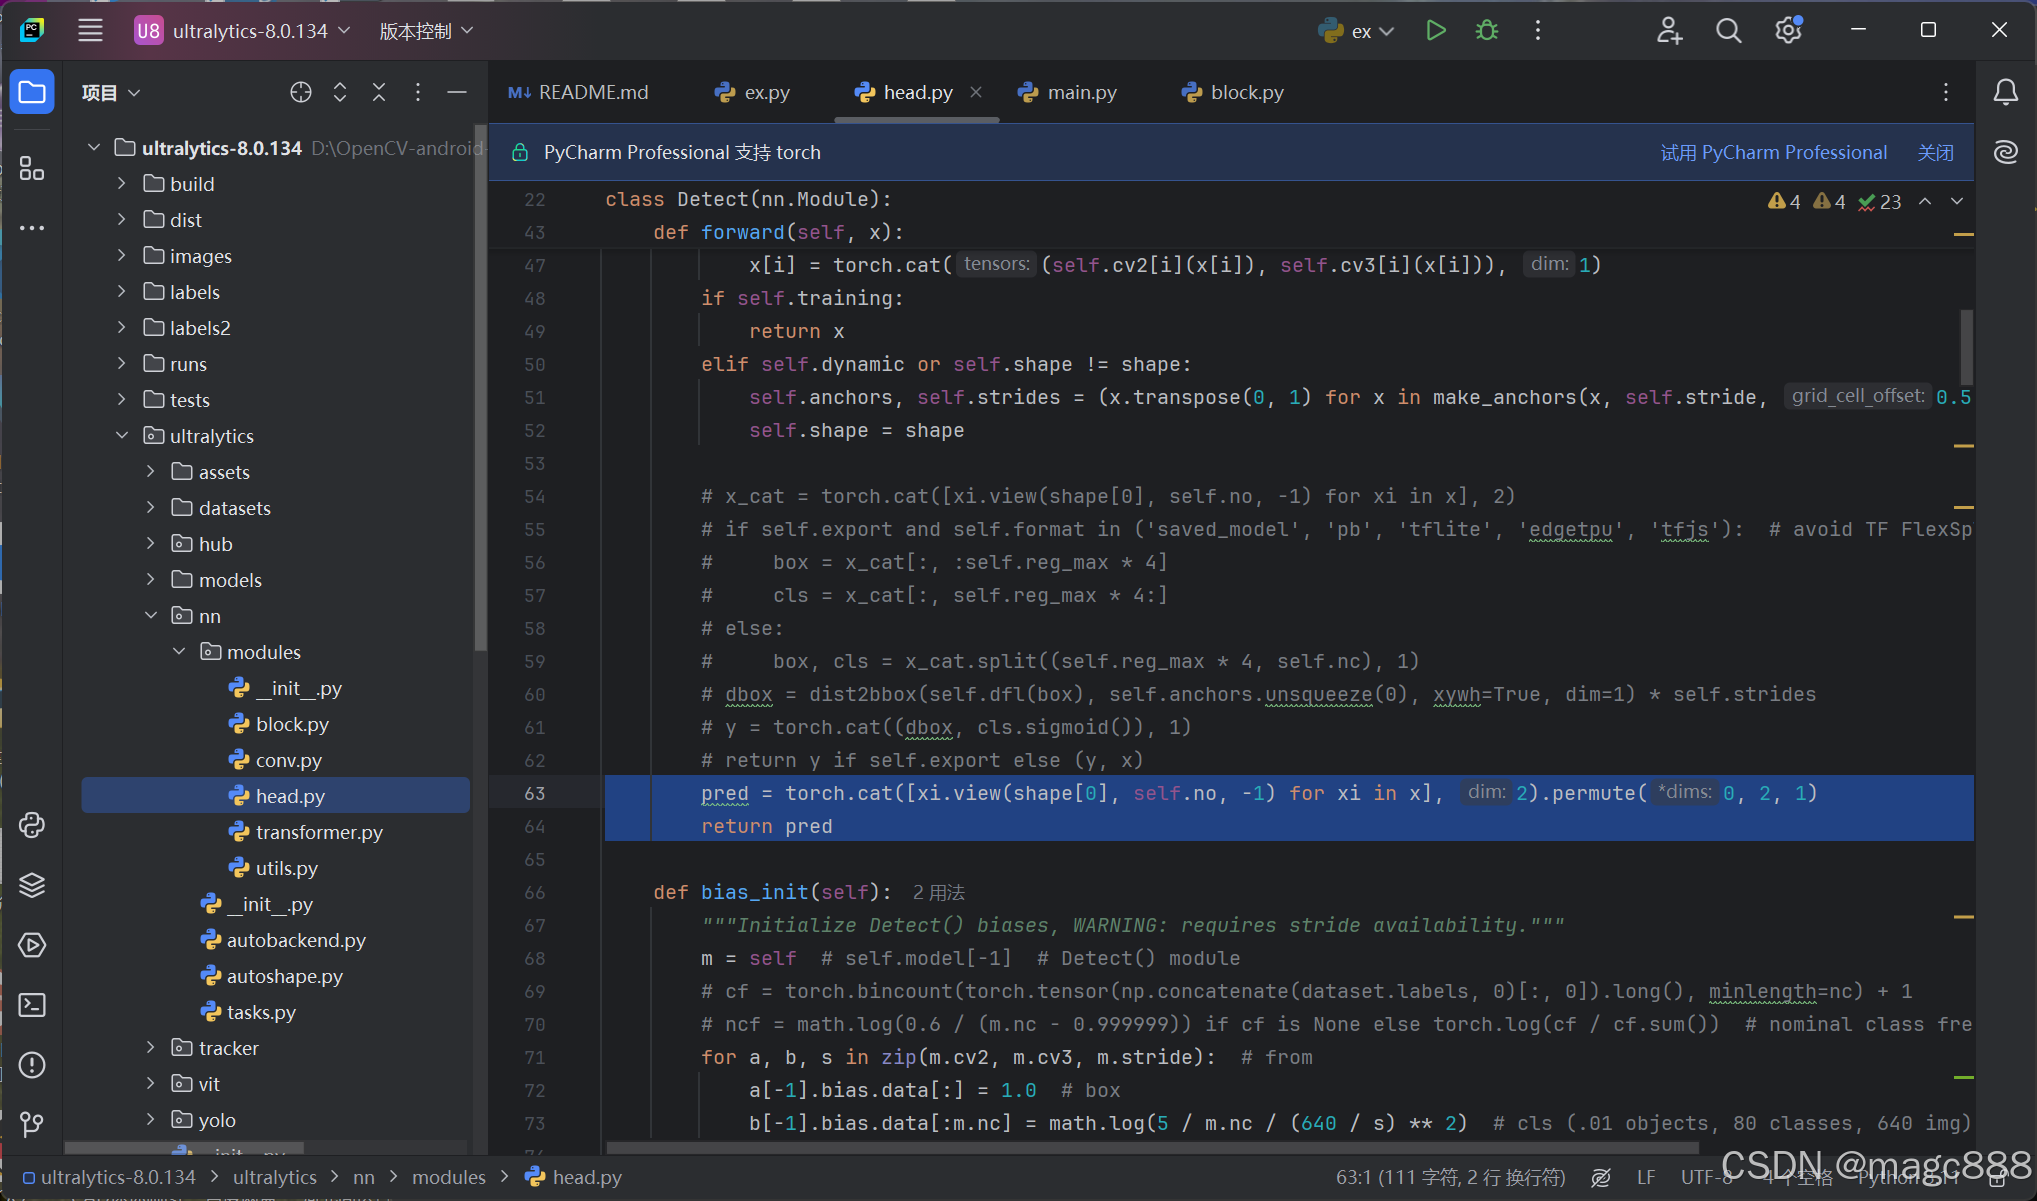This screenshot has width=2037, height=1201.
Task: Open the Python Console tool window
Action: (x=32, y=825)
